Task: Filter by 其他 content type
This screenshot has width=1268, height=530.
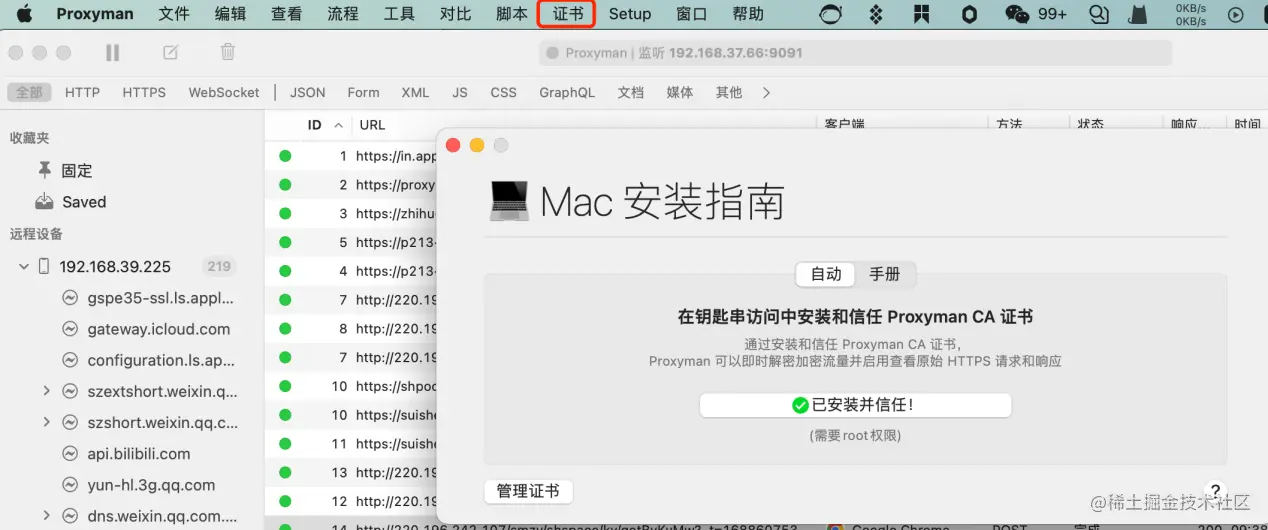Action: tap(729, 92)
